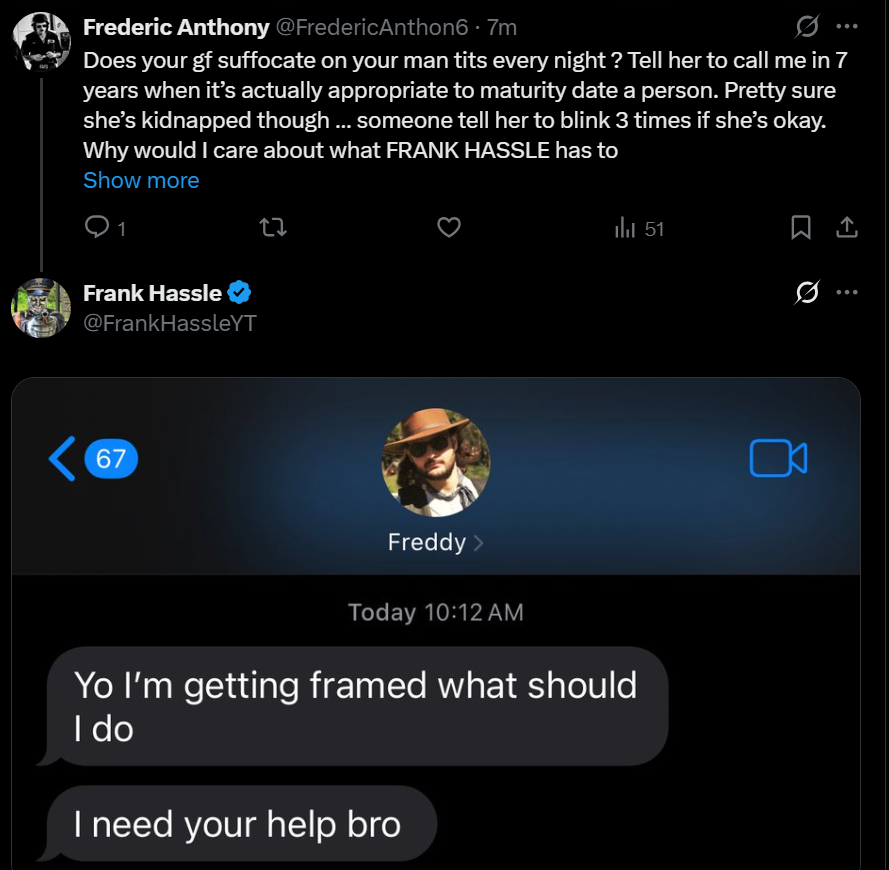Retweet Frederic Anthony's post
The image size is (889, 870).
273,228
